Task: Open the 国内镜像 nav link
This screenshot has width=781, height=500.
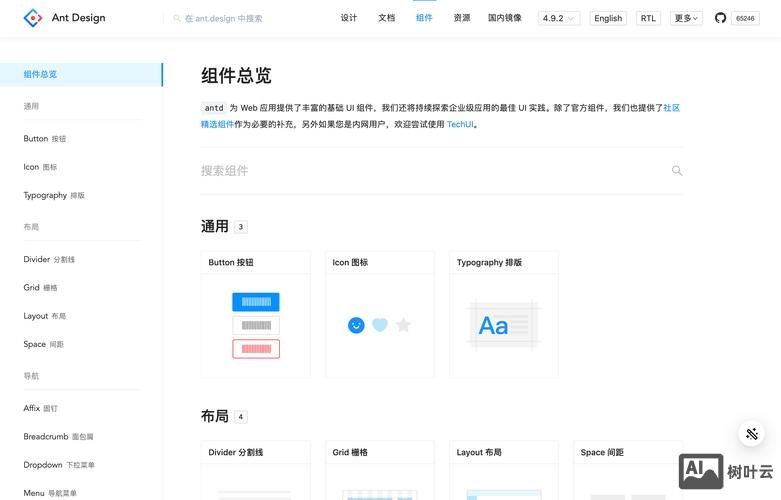Action: 505,18
